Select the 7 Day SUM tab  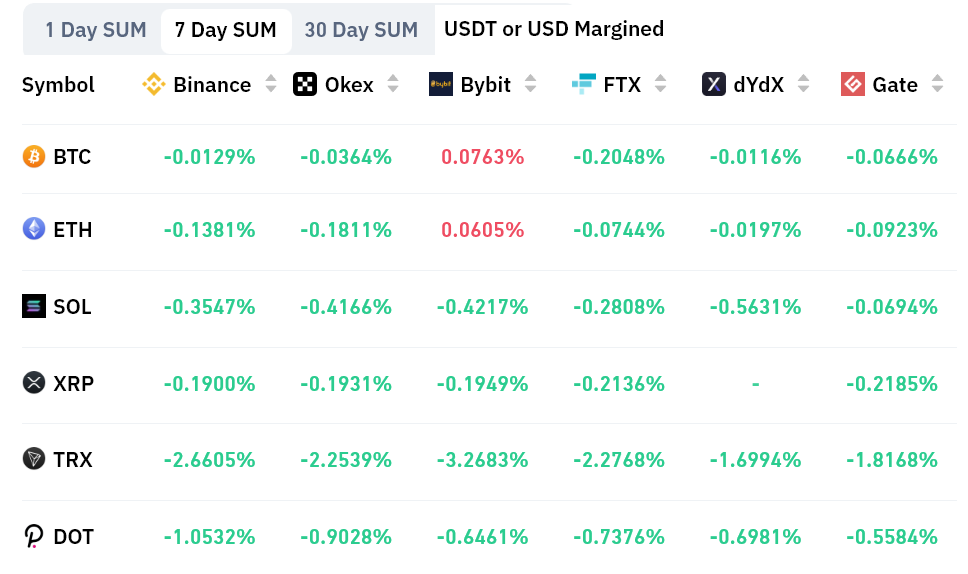point(225,30)
